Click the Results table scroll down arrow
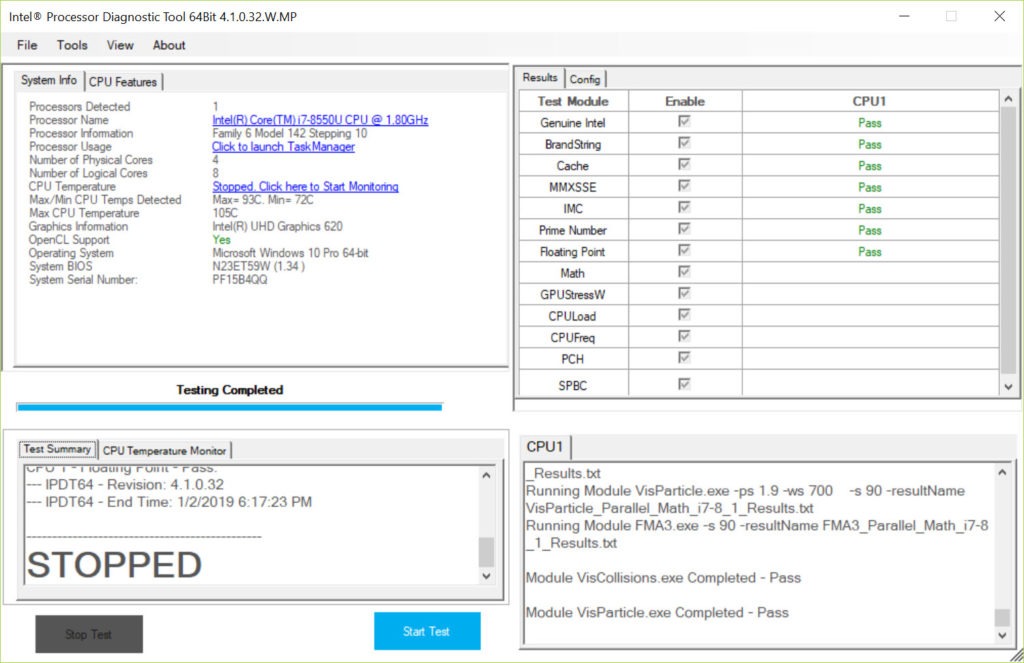 1008,387
